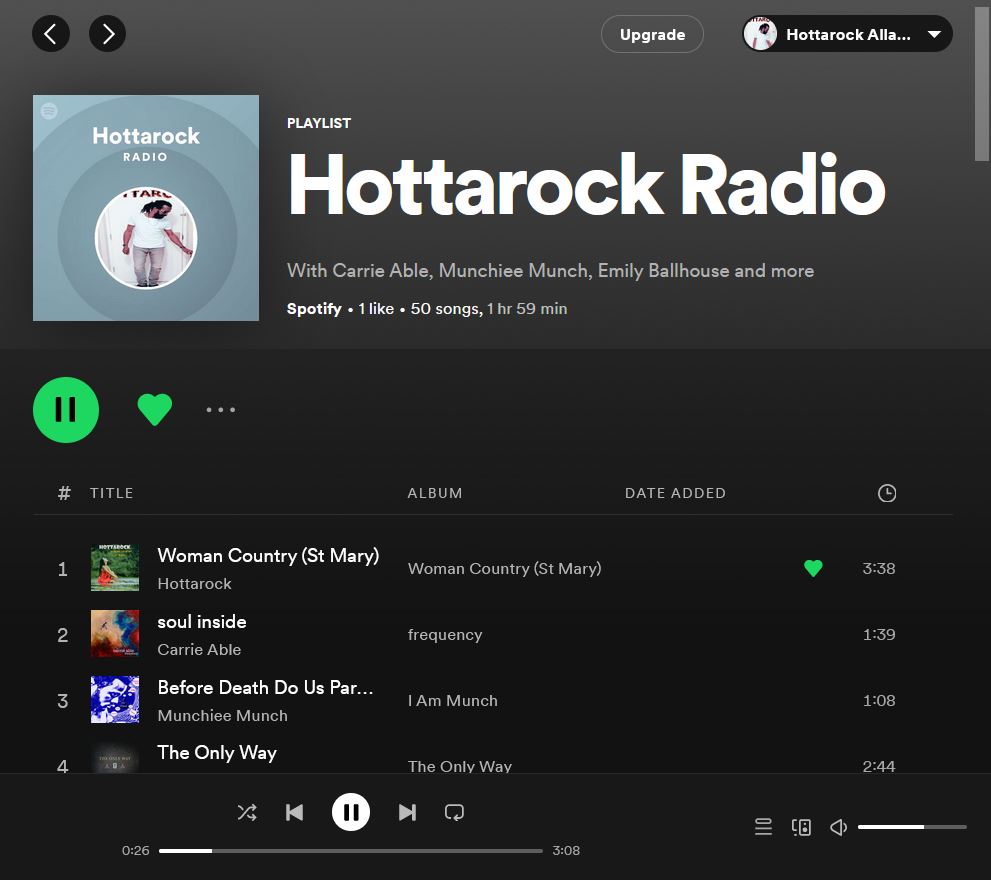Image resolution: width=991 pixels, height=880 pixels.
Task: Open the Hottarock Alla... account dropdown
Action: (848, 34)
